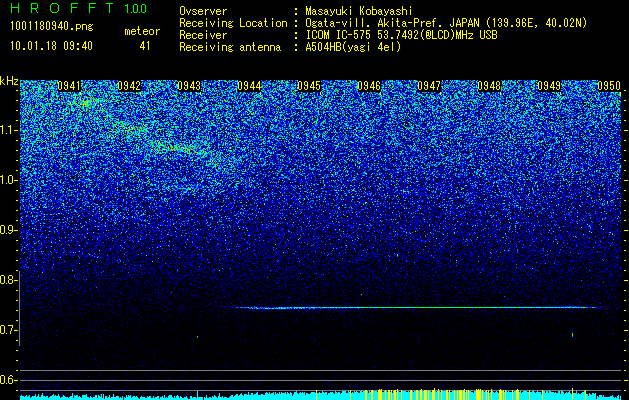Click the 0945 time marker
Screen dimensions: 629x400
pyautogui.click(x=309, y=86)
